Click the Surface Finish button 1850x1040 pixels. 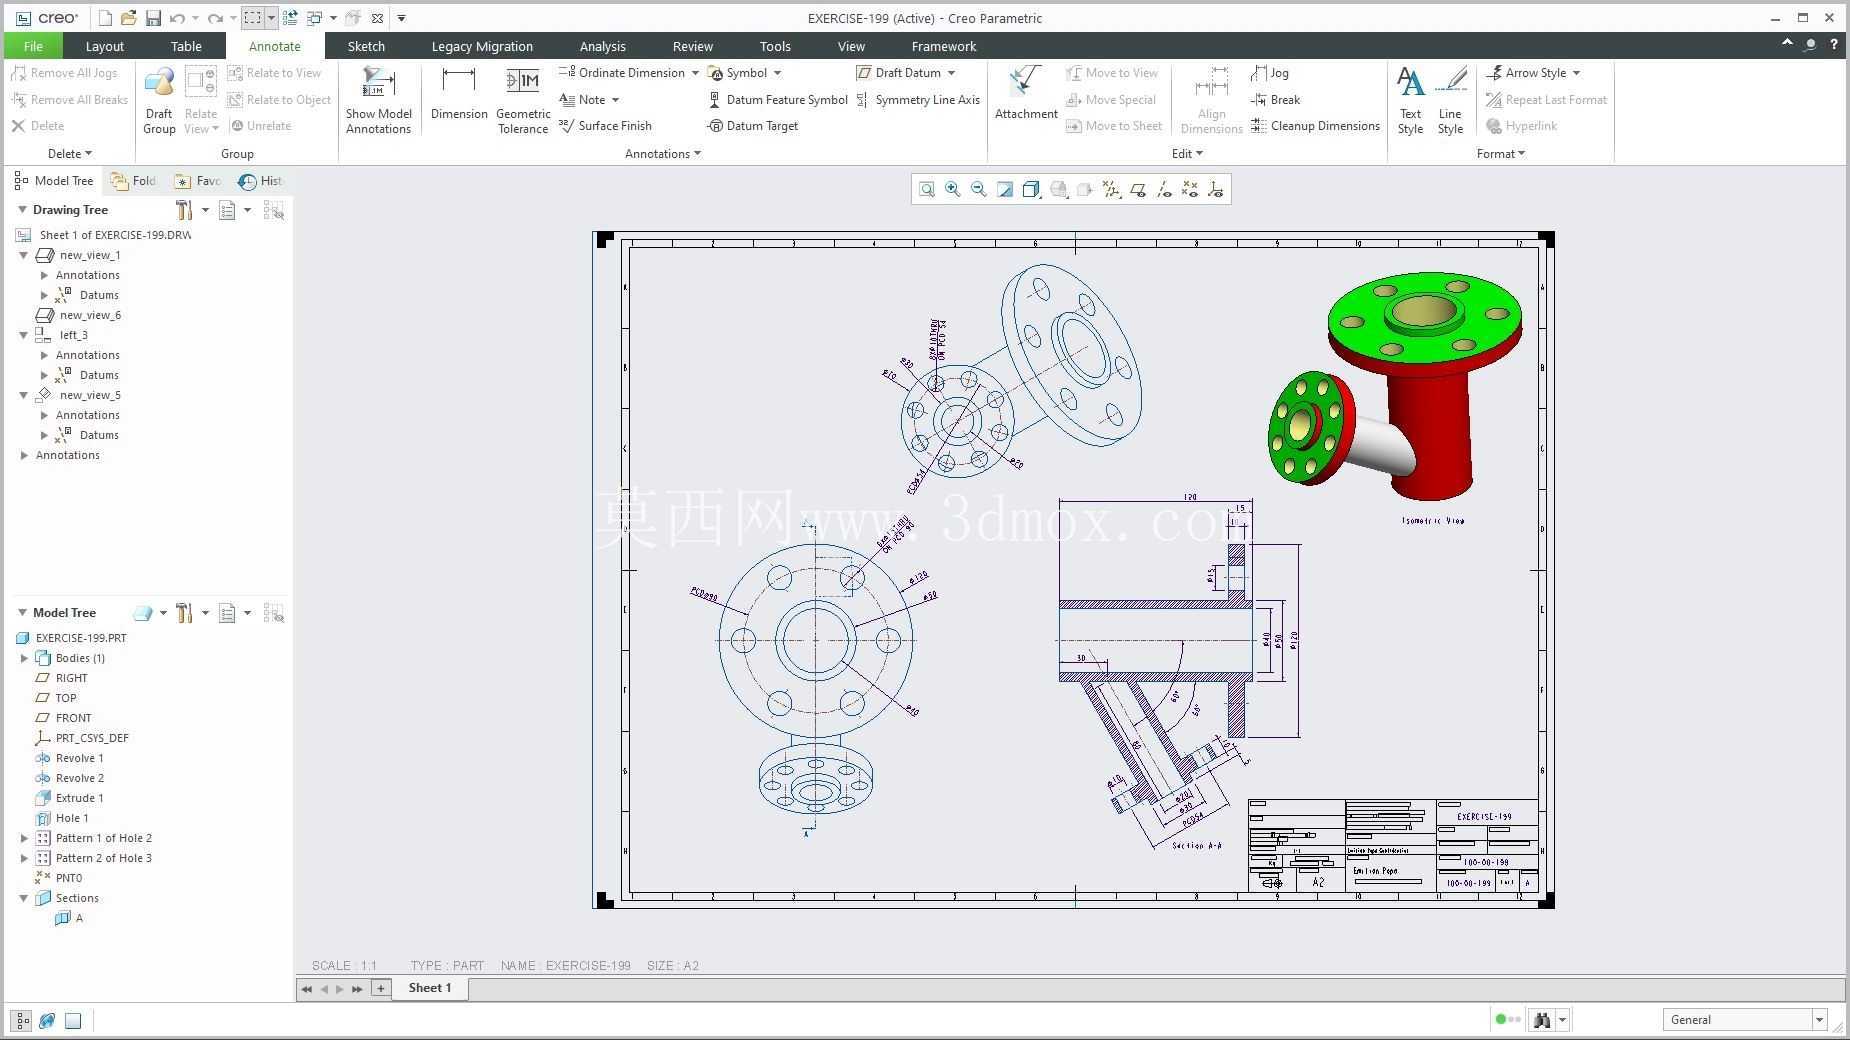pyautogui.click(x=605, y=126)
